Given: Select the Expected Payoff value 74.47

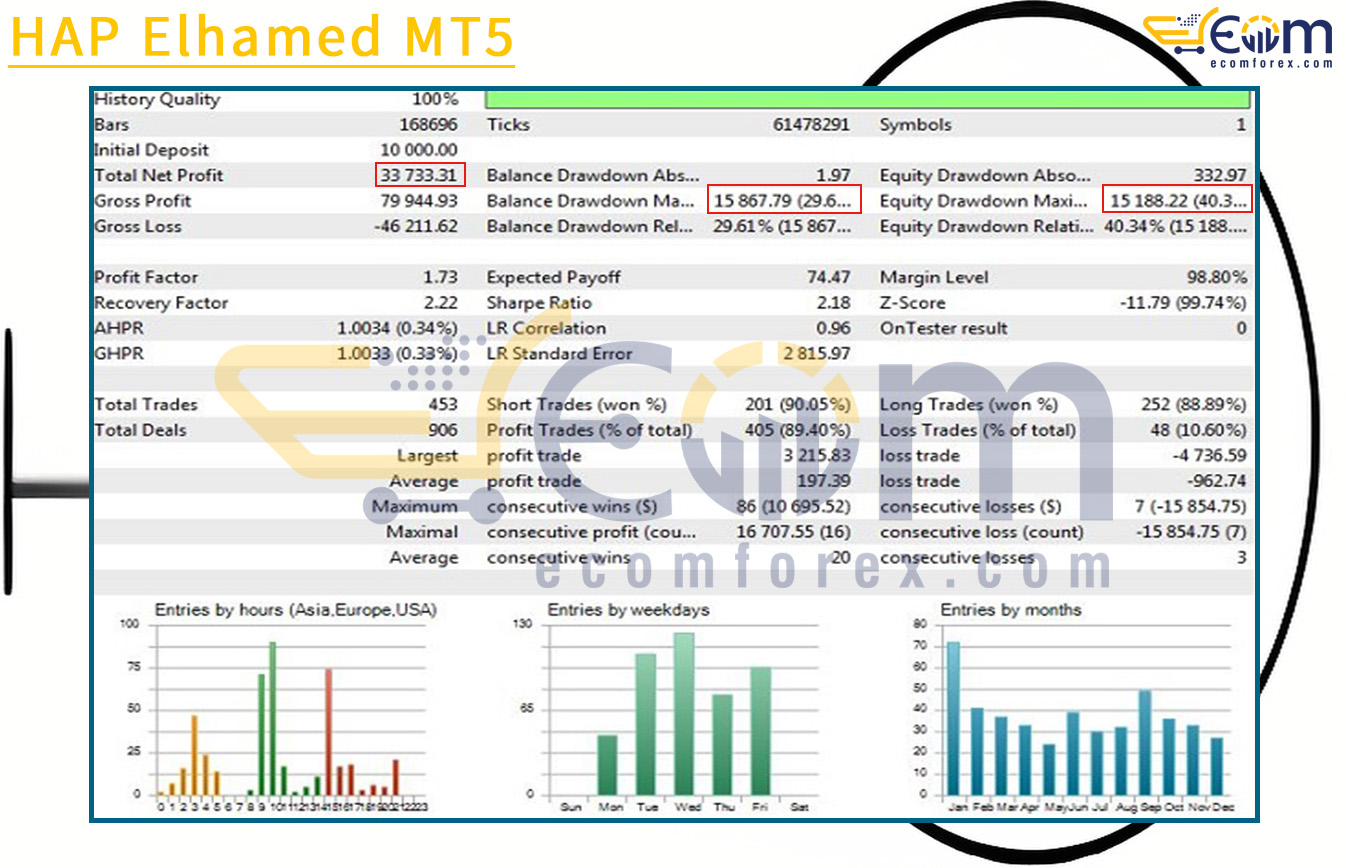Looking at the screenshot, I should point(829,277).
